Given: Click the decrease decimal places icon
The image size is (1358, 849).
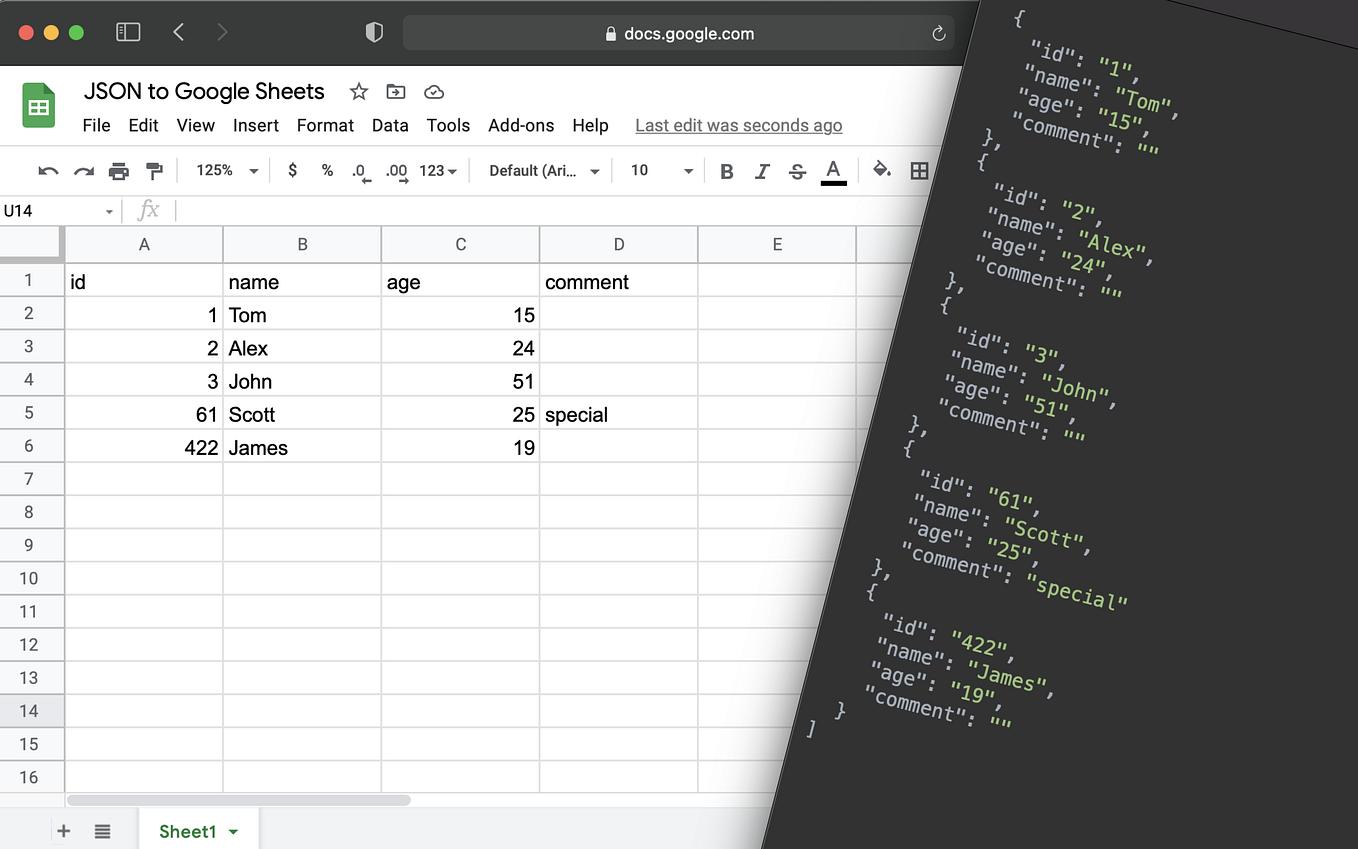Looking at the screenshot, I should [360, 170].
